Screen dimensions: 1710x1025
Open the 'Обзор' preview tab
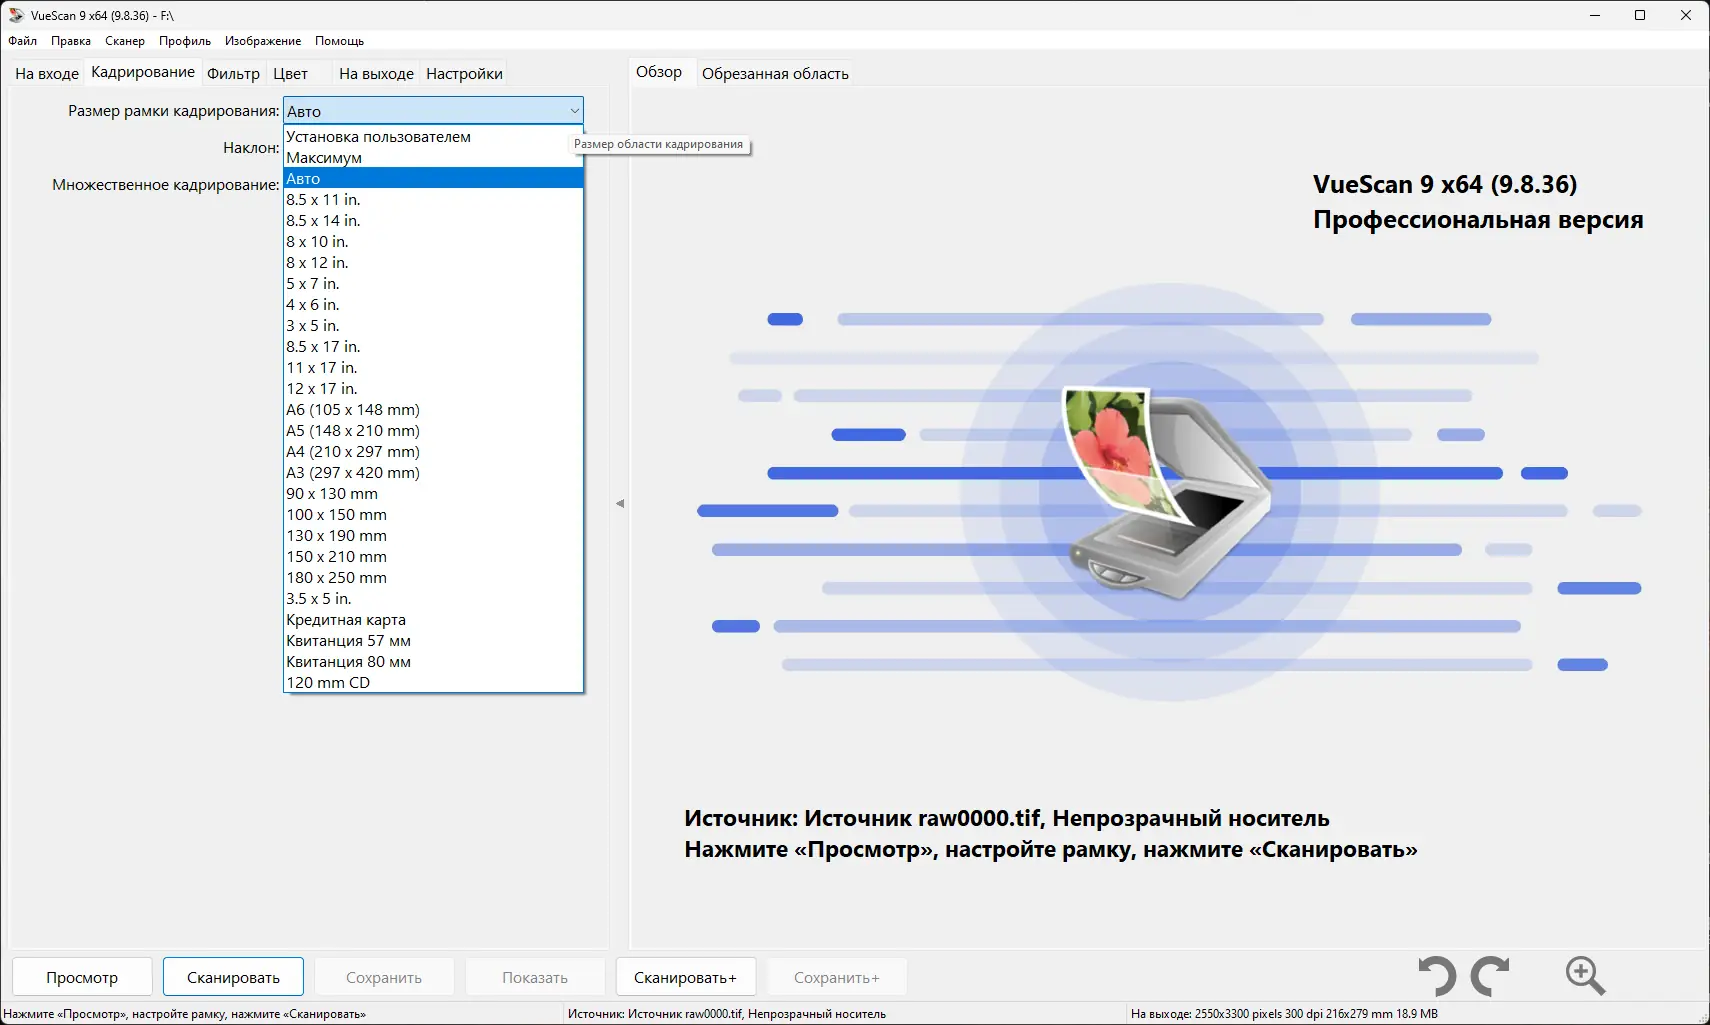659,72
